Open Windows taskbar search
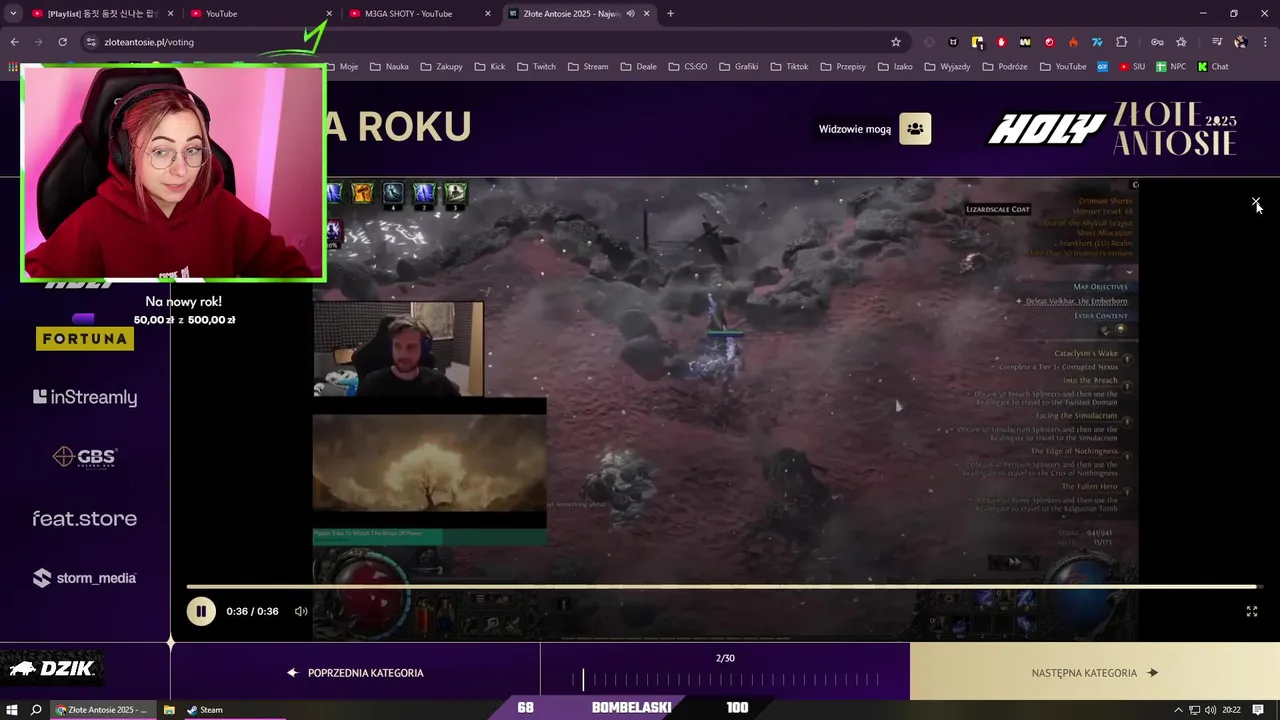 [36, 709]
